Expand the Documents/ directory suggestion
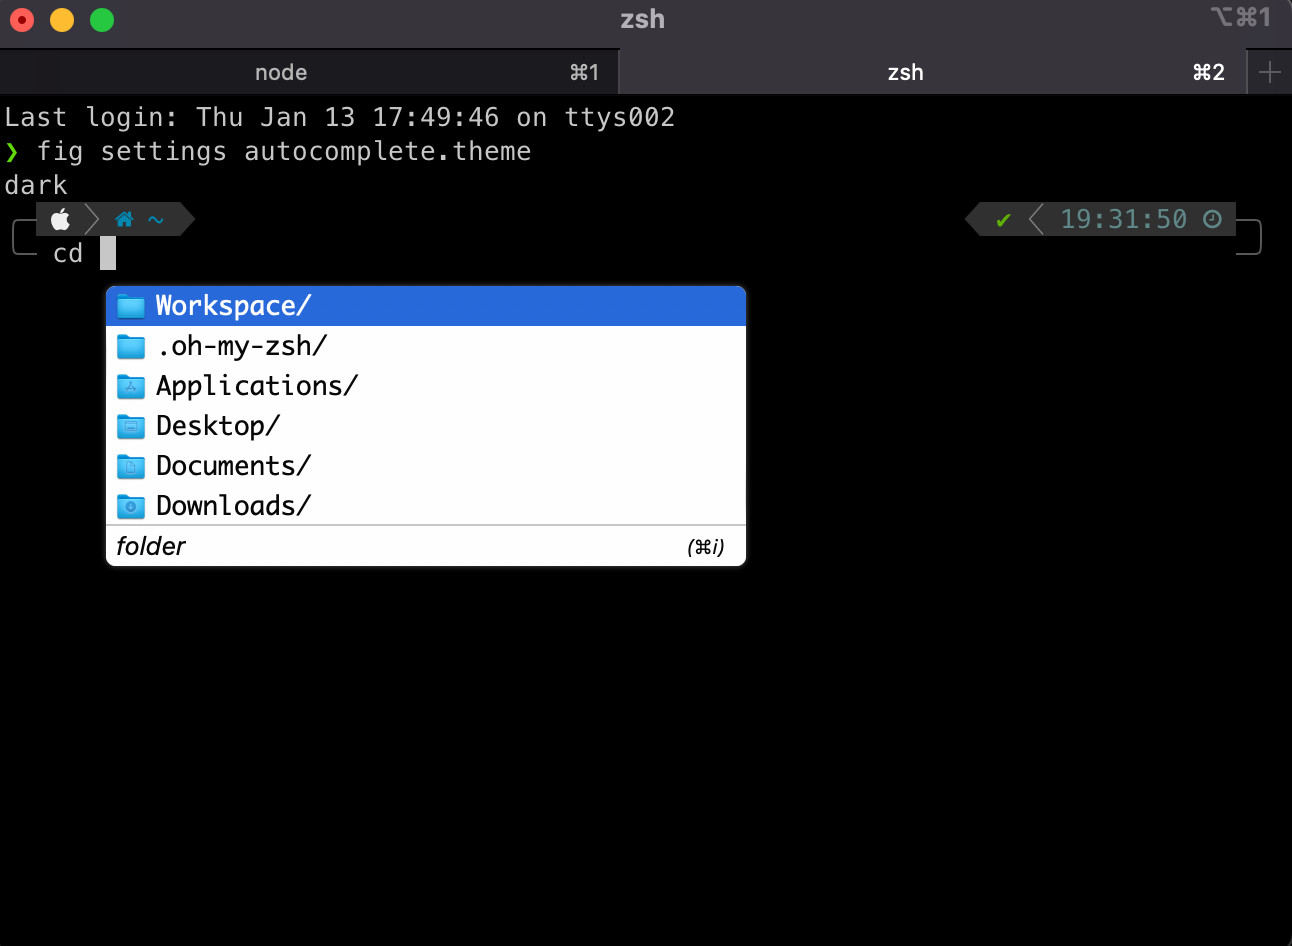 tap(232, 466)
